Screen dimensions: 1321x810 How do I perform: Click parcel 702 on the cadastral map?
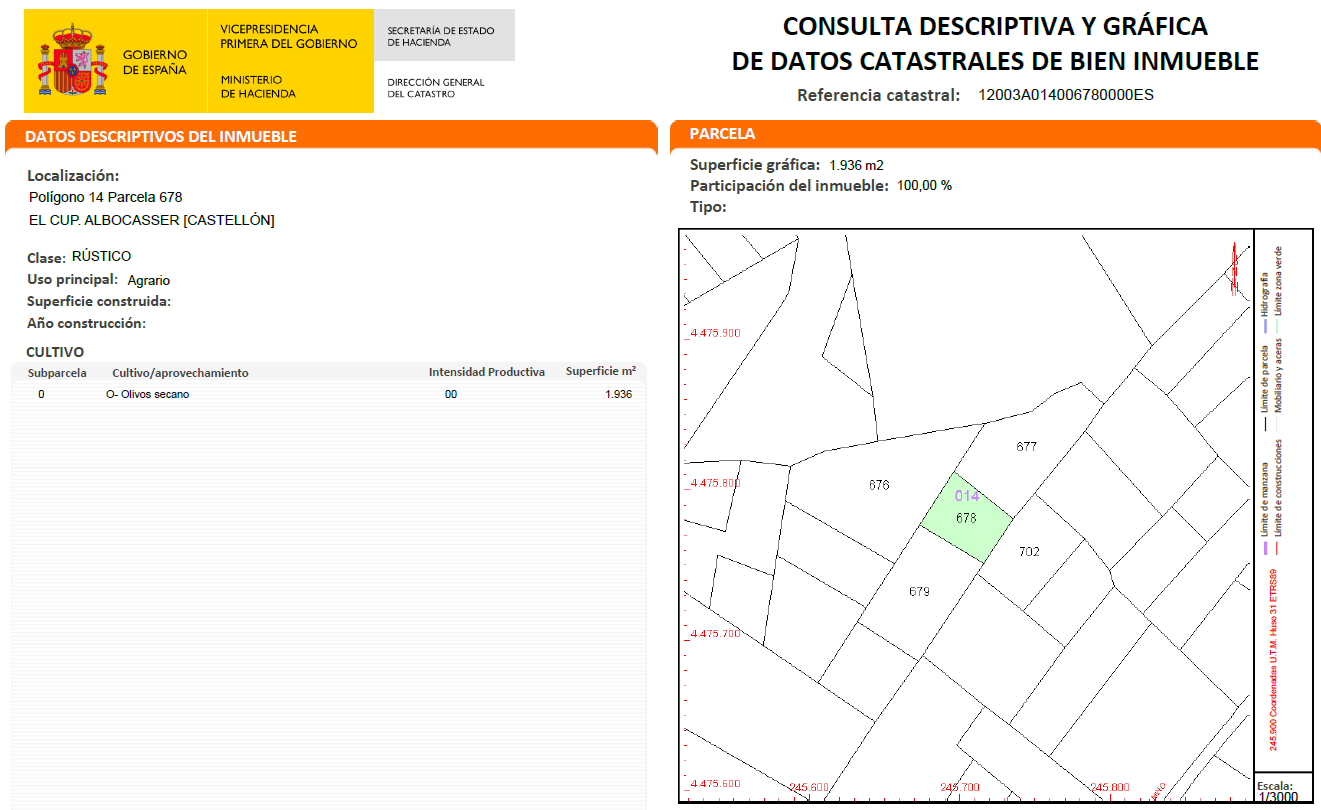tap(1029, 551)
